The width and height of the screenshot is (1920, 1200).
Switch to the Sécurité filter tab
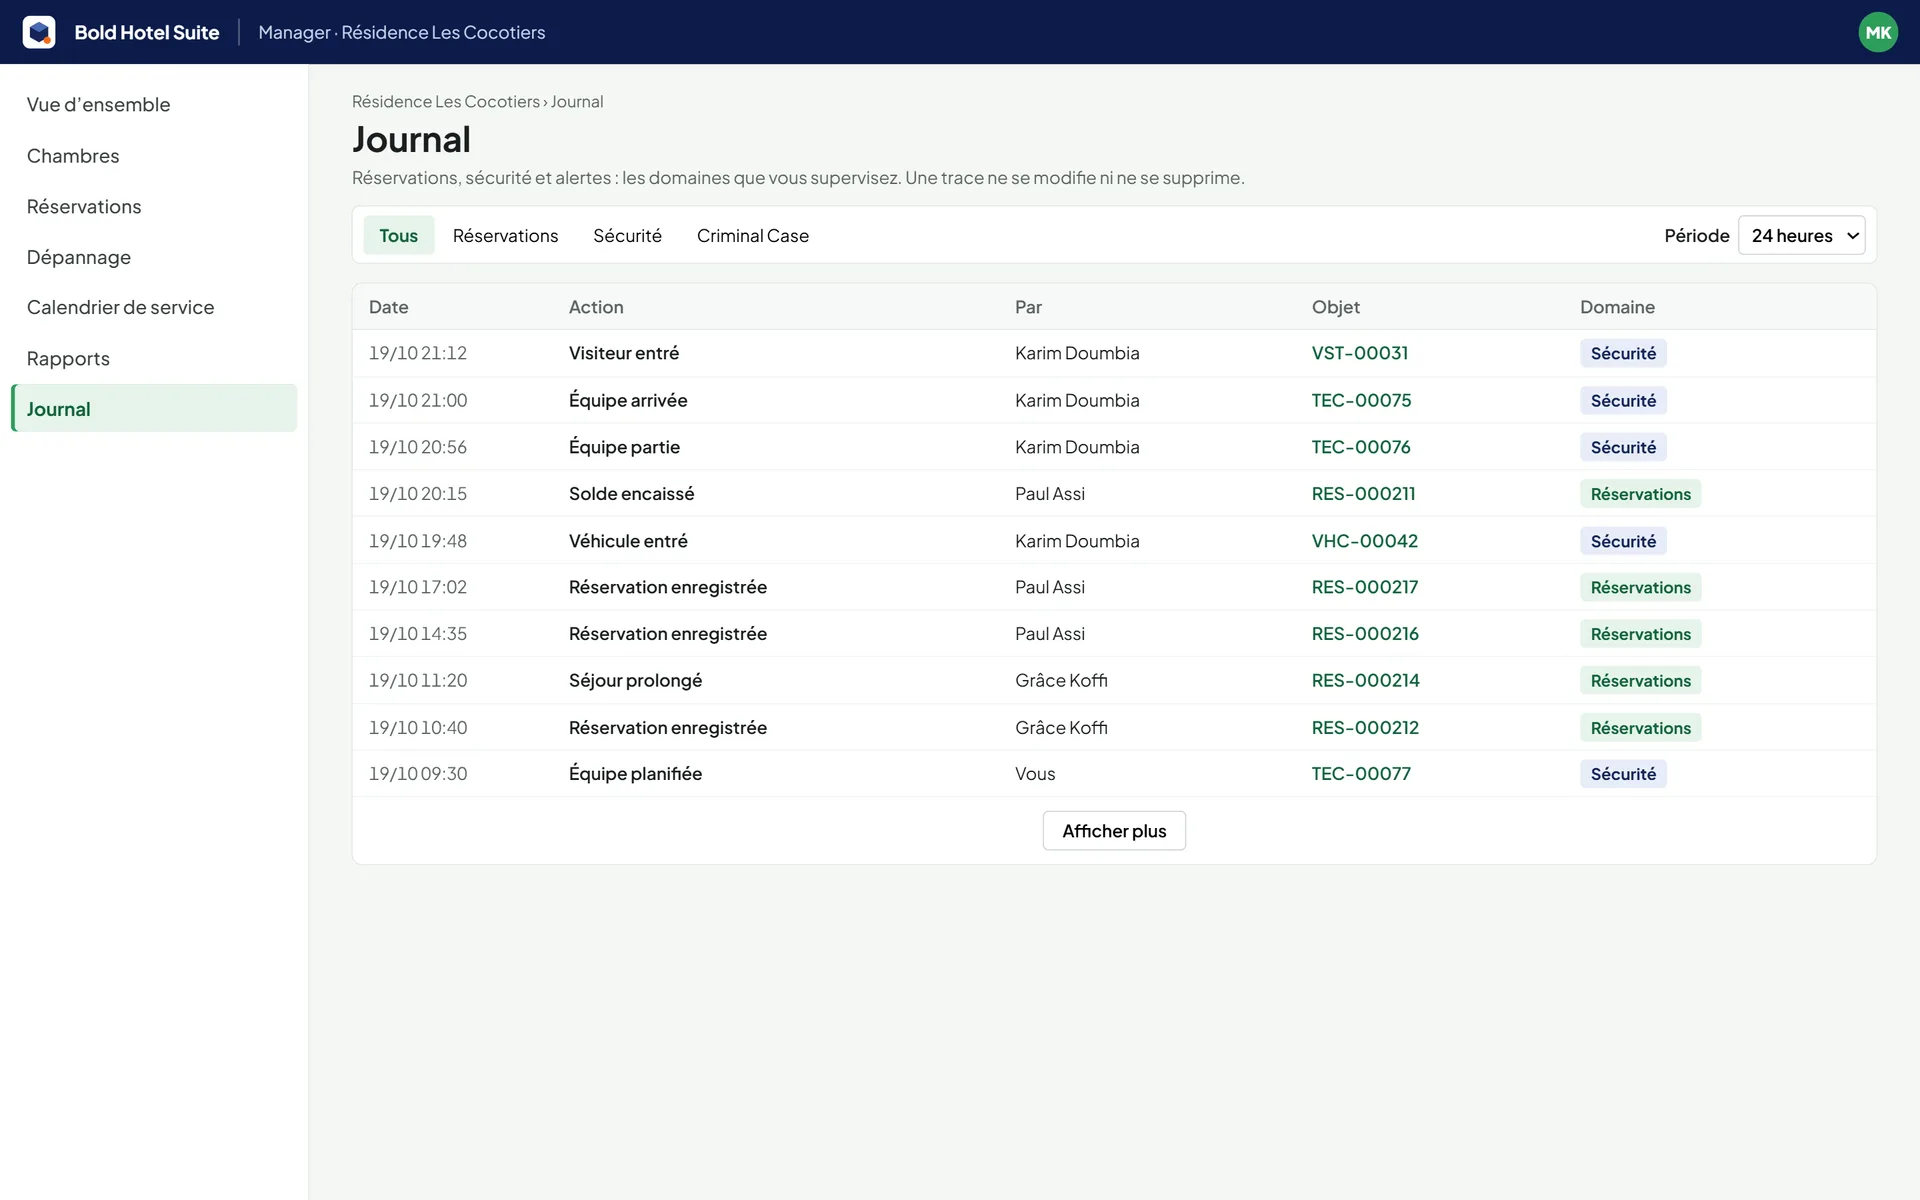(x=627, y=235)
